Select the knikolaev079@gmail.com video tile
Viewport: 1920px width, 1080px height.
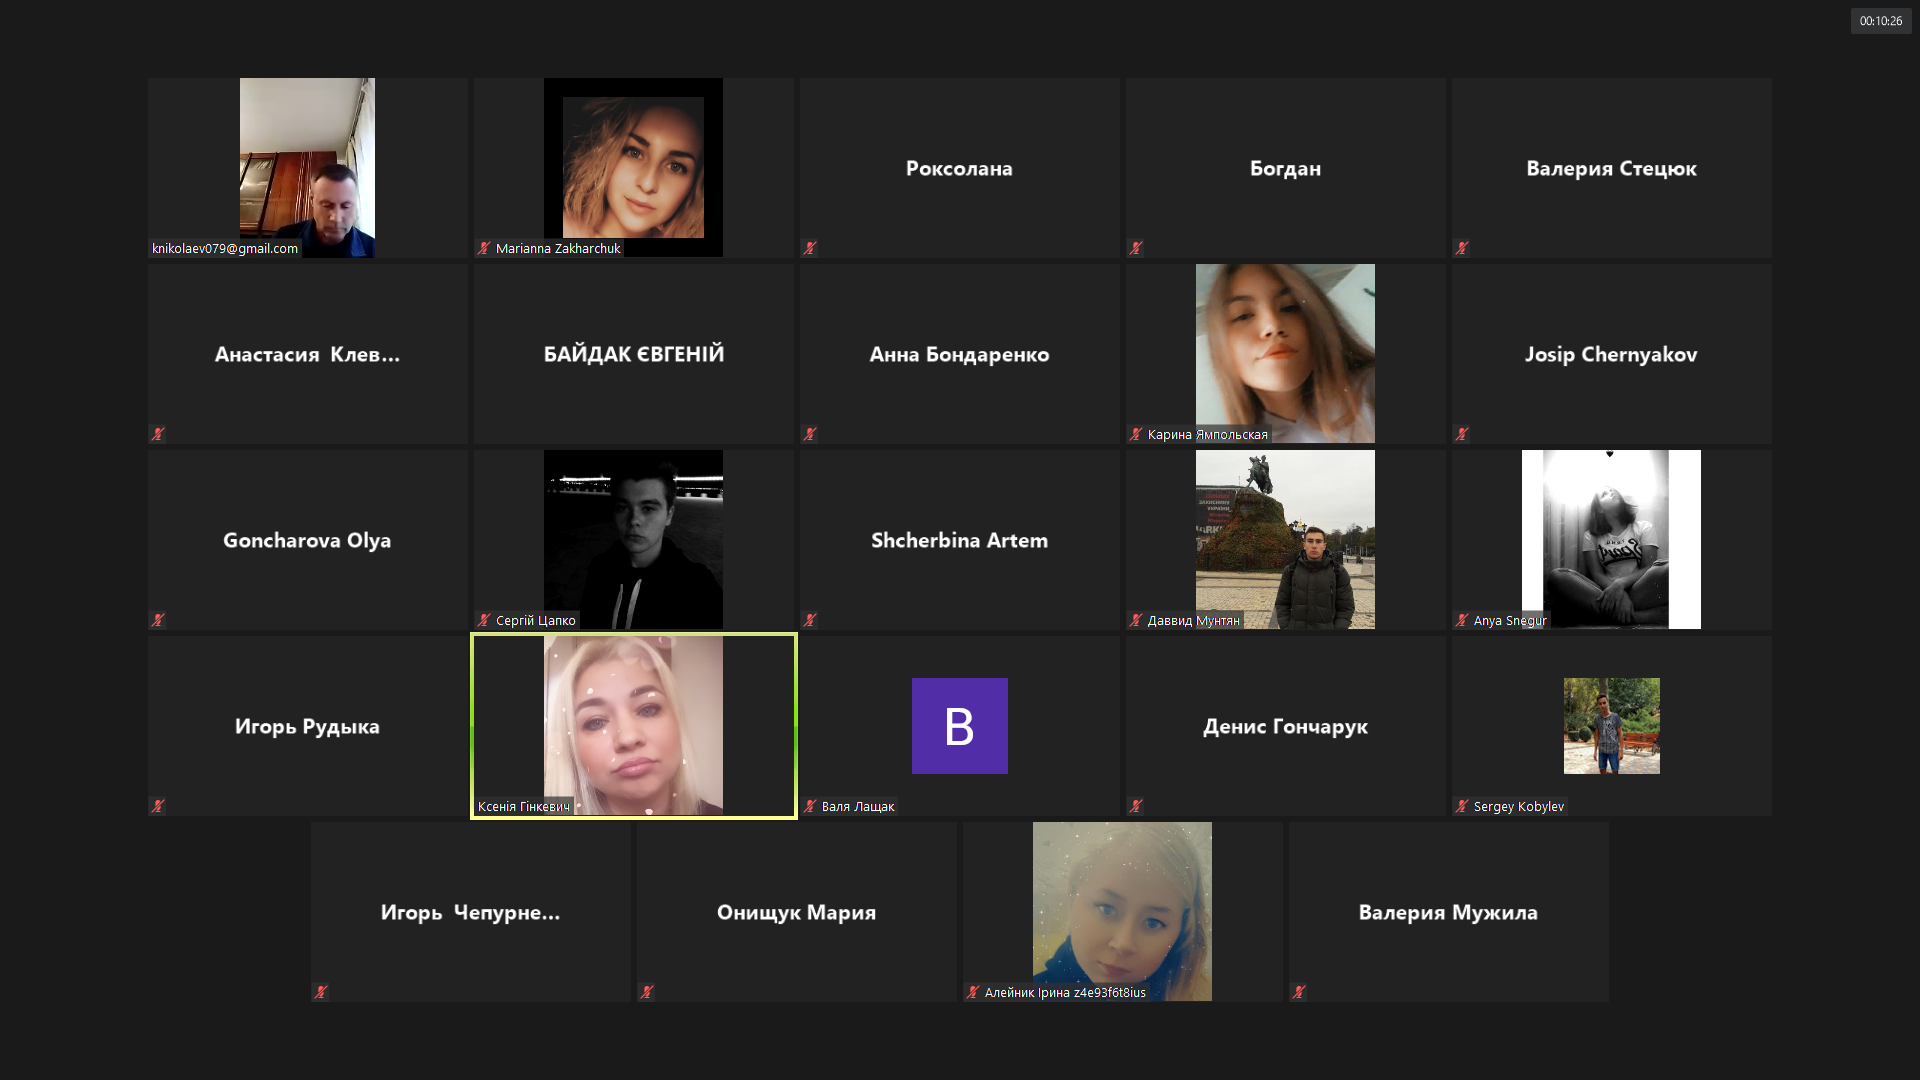point(307,167)
